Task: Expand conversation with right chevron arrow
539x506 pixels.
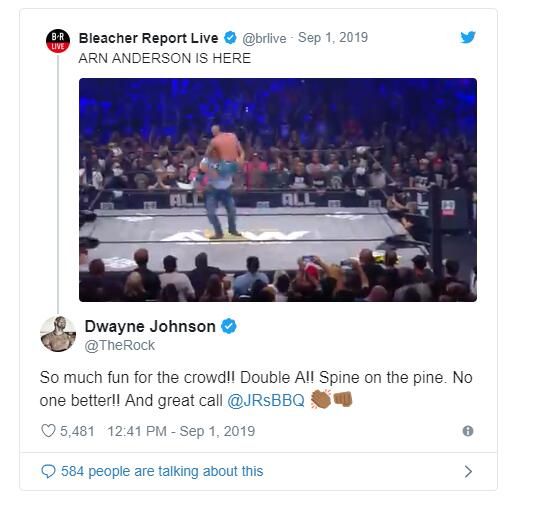Action: (468, 471)
